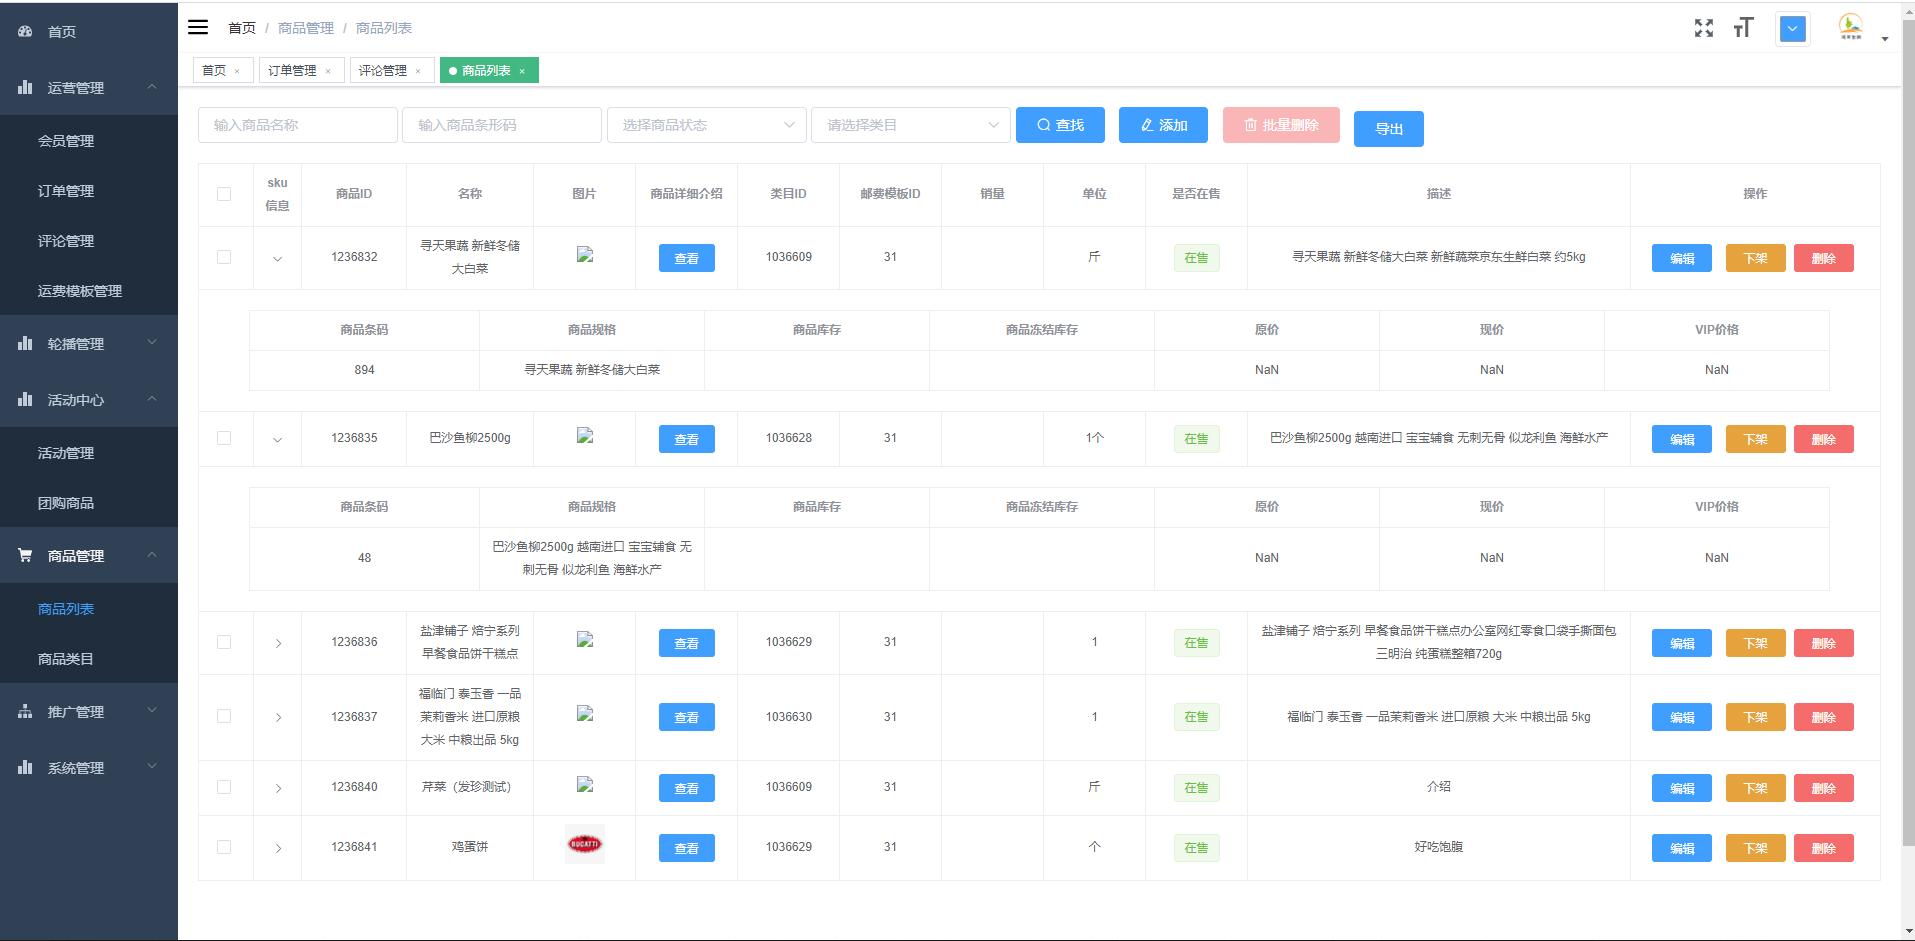Collapse the 运营管理 sidebar menu

point(89,87)
